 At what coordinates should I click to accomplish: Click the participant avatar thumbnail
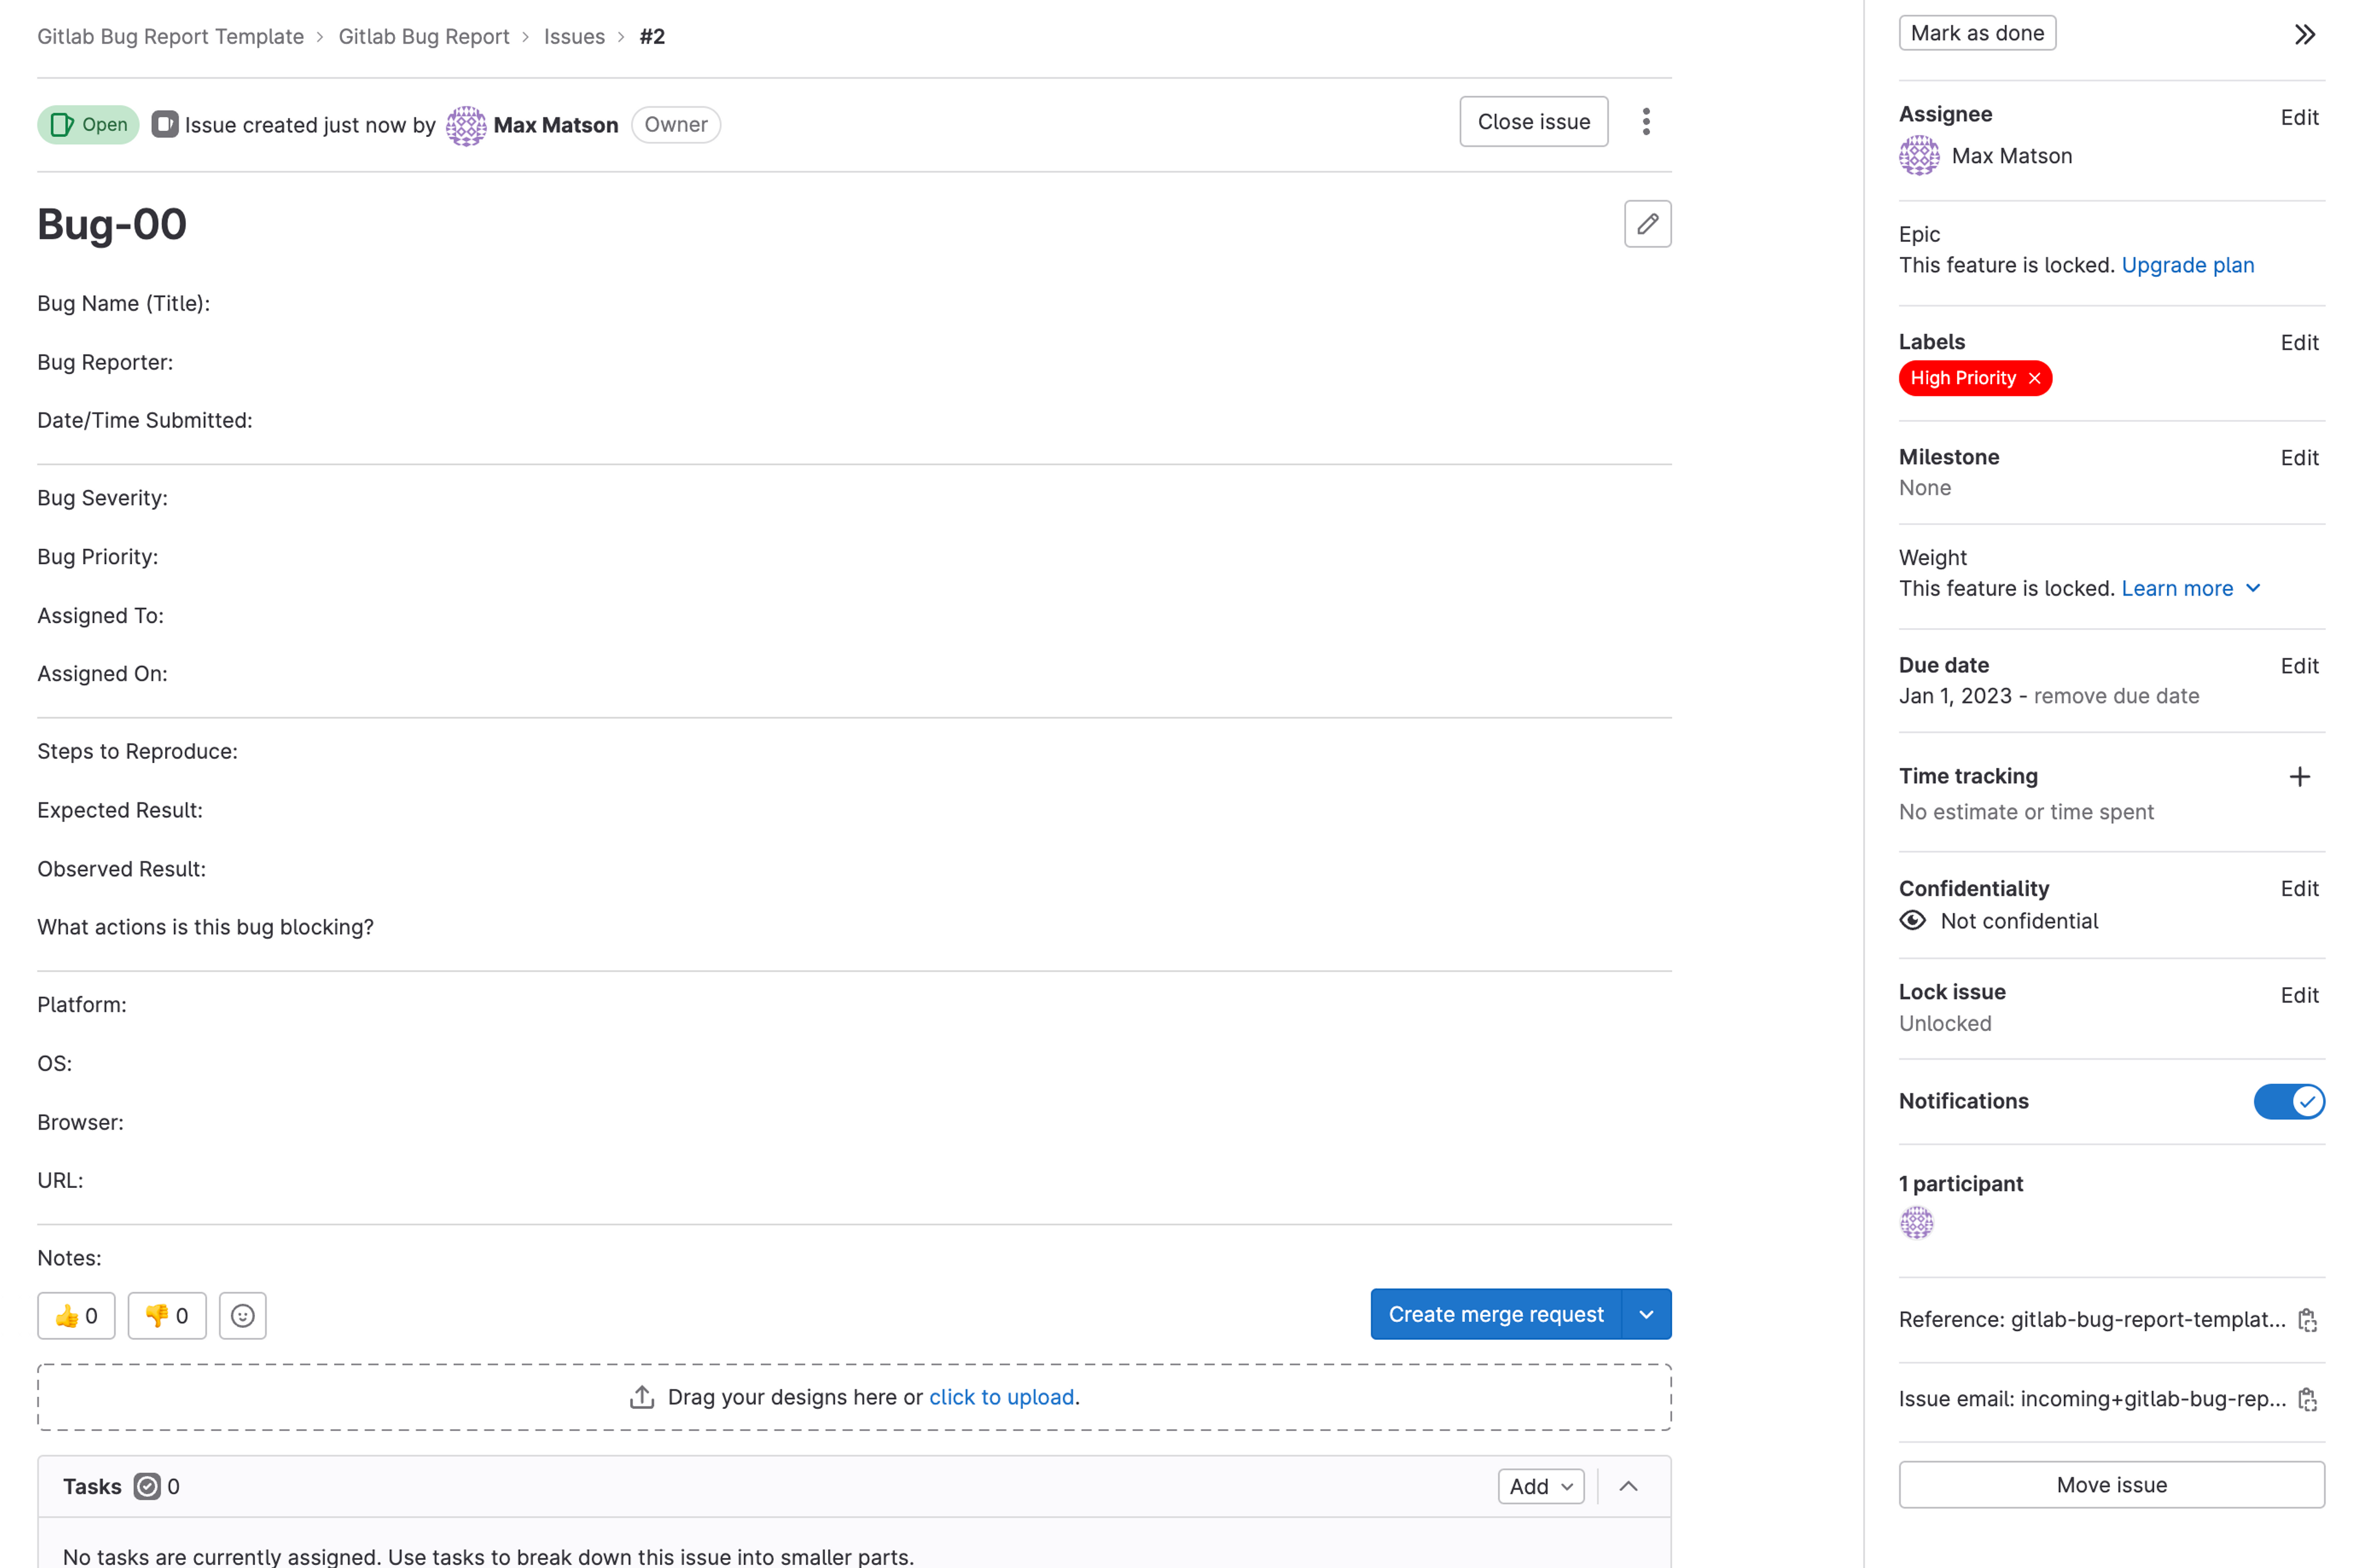tap(1916, 1222)
